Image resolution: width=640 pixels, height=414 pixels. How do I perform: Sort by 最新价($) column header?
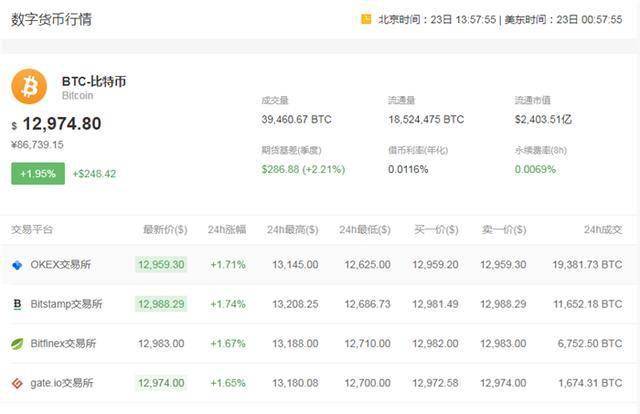pos(165,229)
